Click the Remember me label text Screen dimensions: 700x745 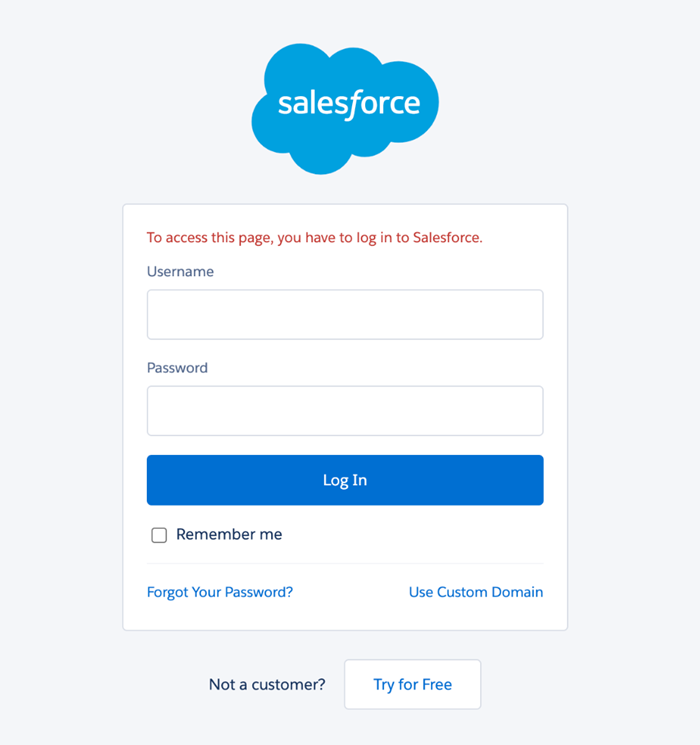pos(229,535)
